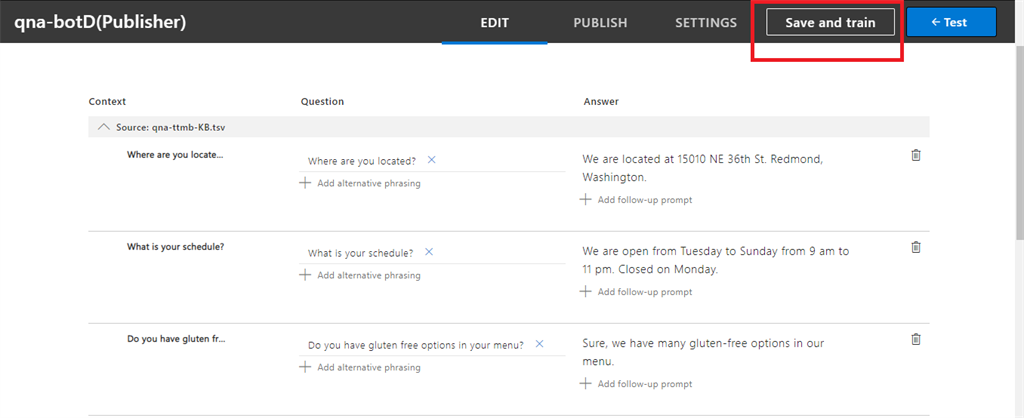This screenshot has width=1024, height=418.
Task: Go to the SETTINGS tab
Action: coord(705,22)
